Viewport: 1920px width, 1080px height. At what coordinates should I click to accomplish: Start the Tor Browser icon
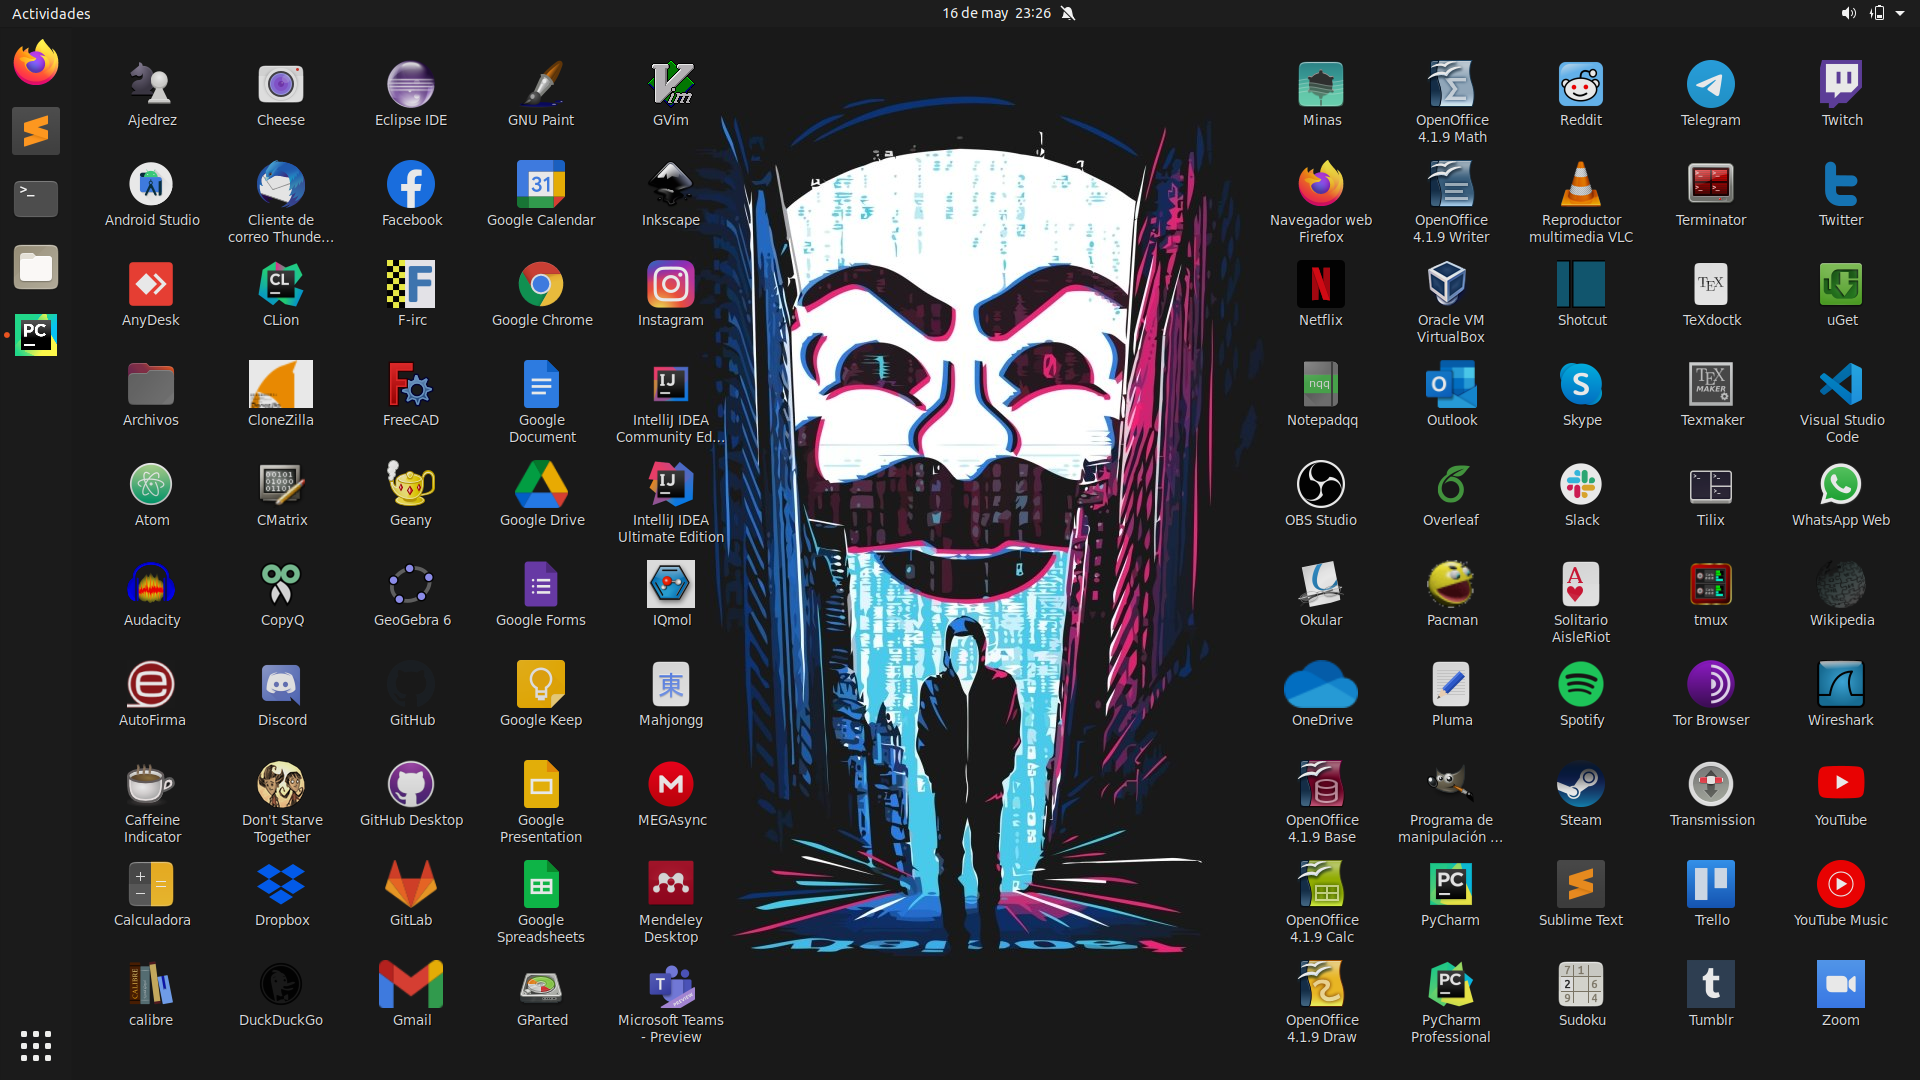[1710, 686]
